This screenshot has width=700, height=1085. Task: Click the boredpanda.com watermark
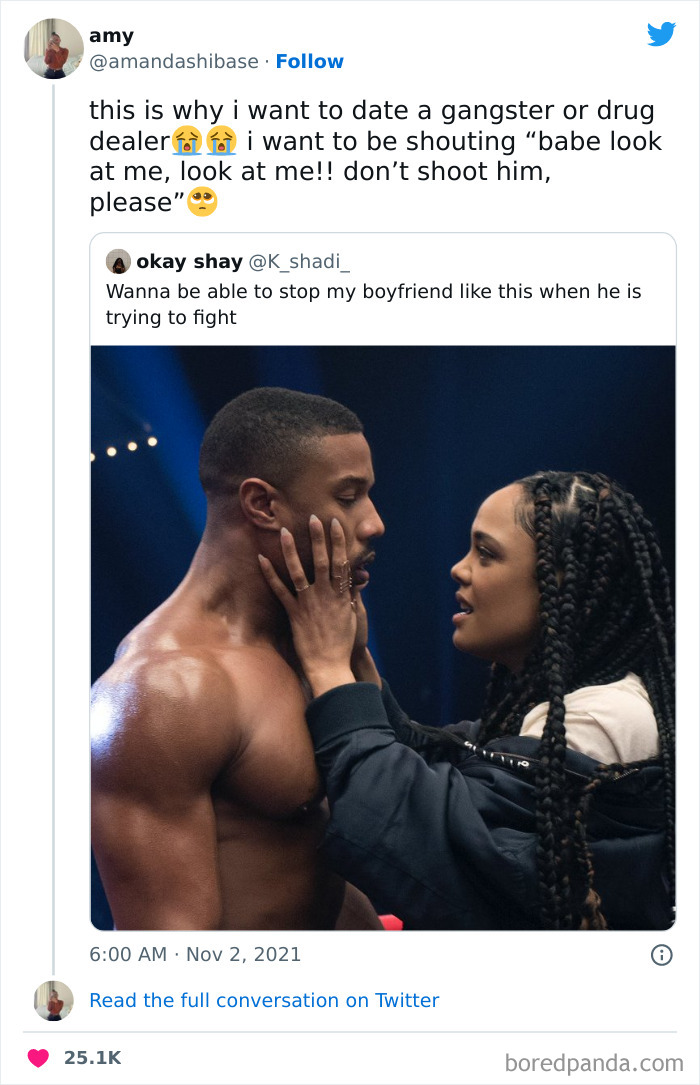tap(594, 1061)
